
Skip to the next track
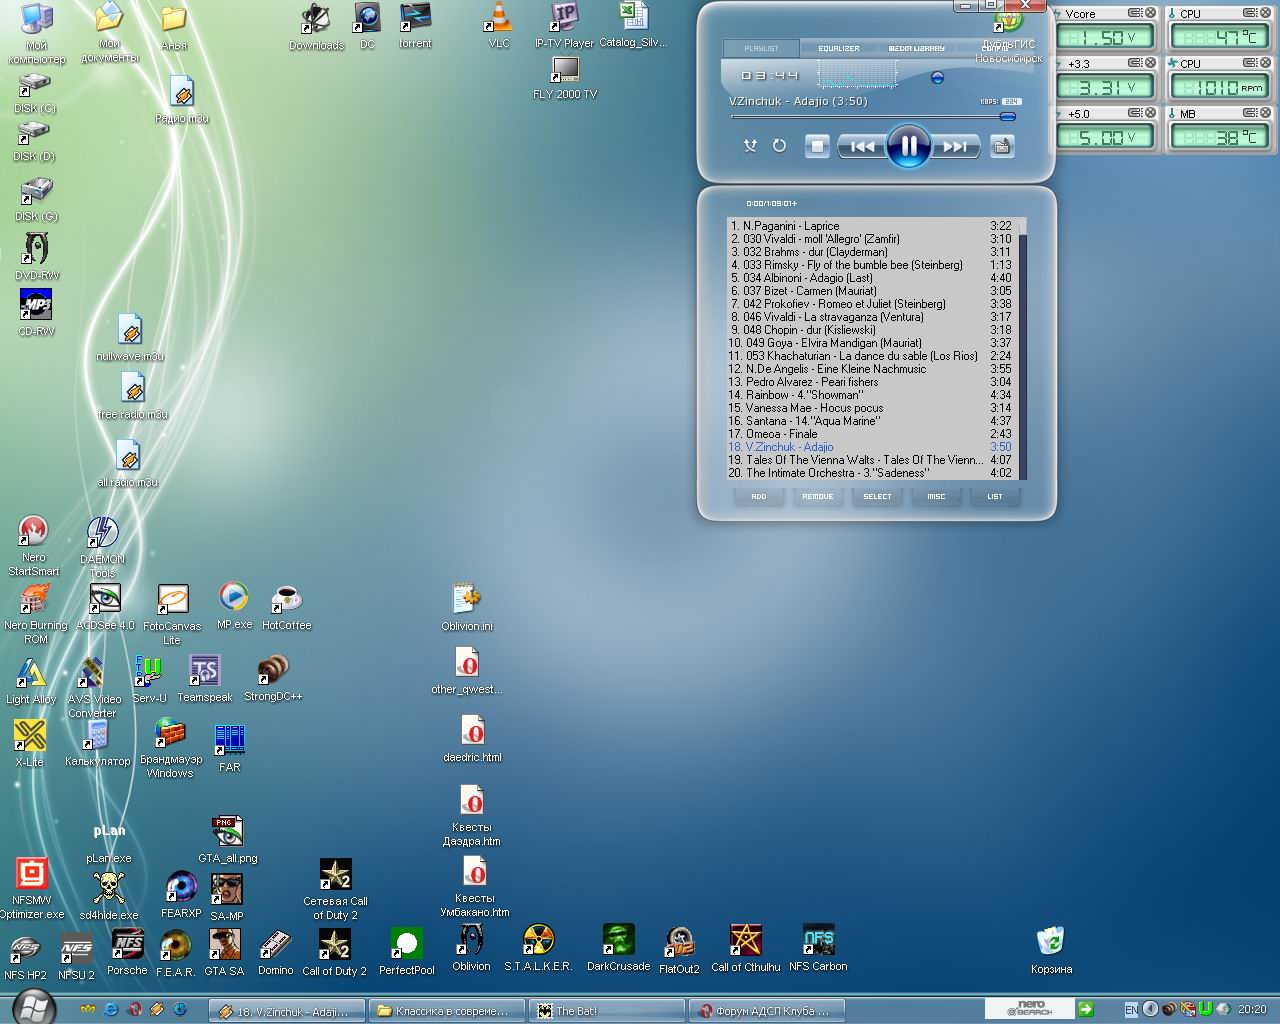pyautogui.click(x=955, y=146)
